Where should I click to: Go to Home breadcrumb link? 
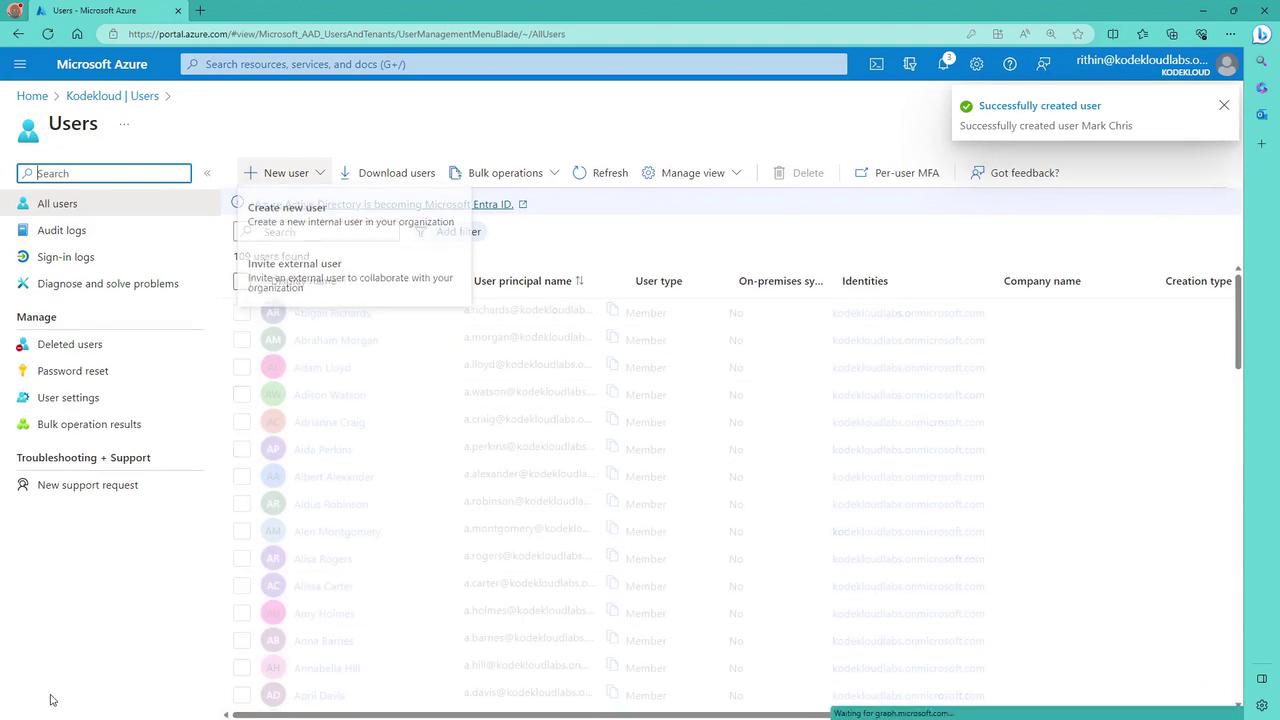(x=32, y=96)
